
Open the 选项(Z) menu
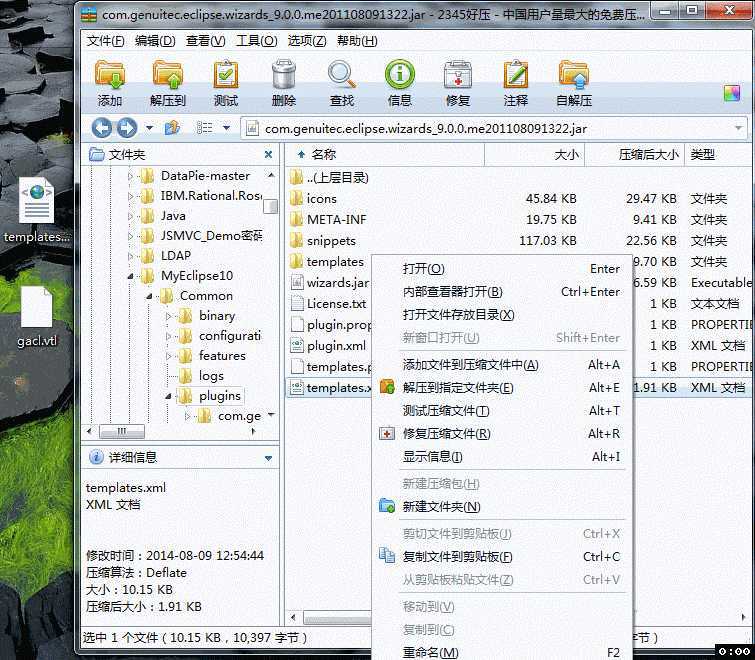[307, 41]
